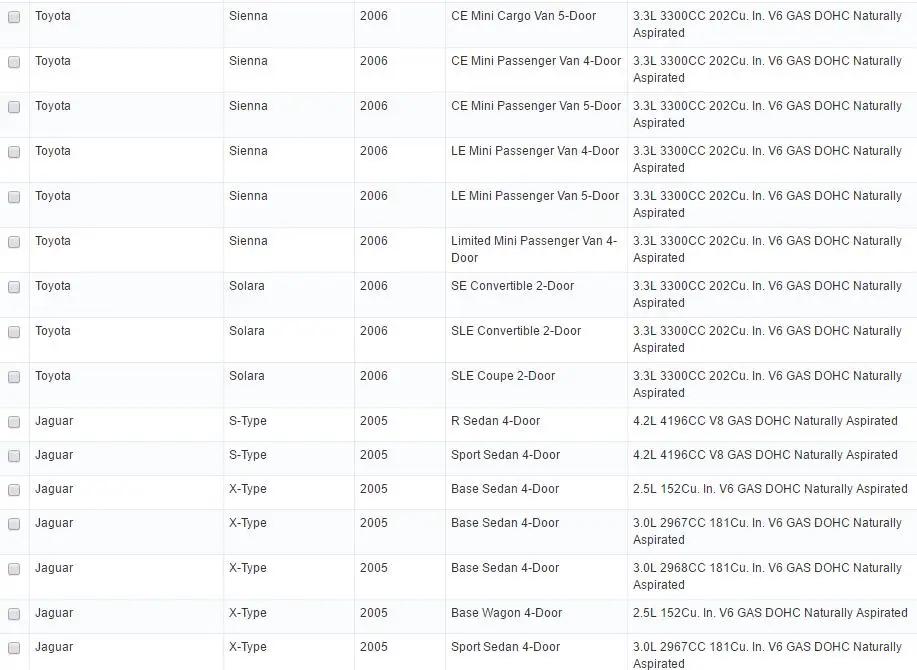Check the box for Sienna LE Mini Passenger Van 5-Door
917x670 pixels.
click(x=14, y=197)
